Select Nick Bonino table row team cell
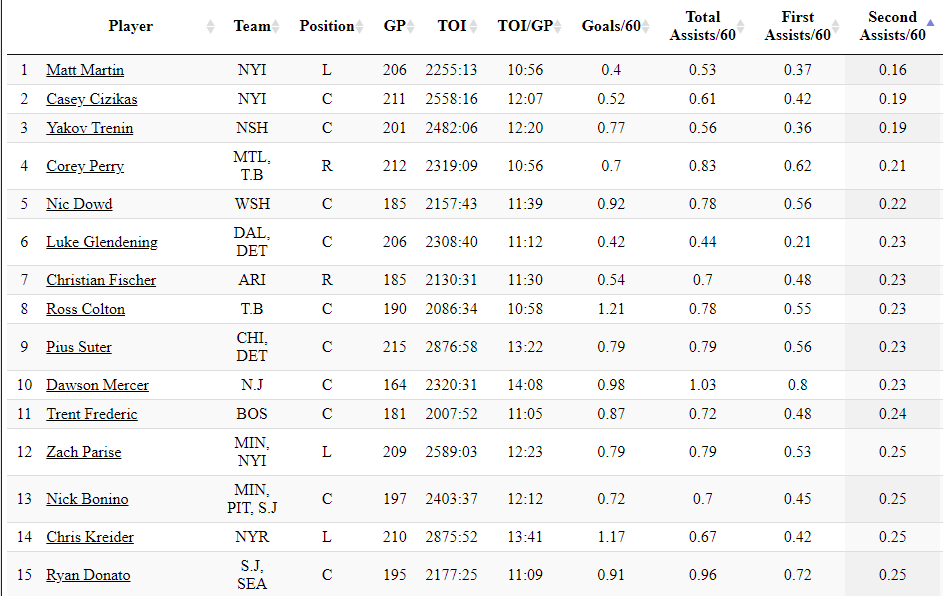 [252, 499]
